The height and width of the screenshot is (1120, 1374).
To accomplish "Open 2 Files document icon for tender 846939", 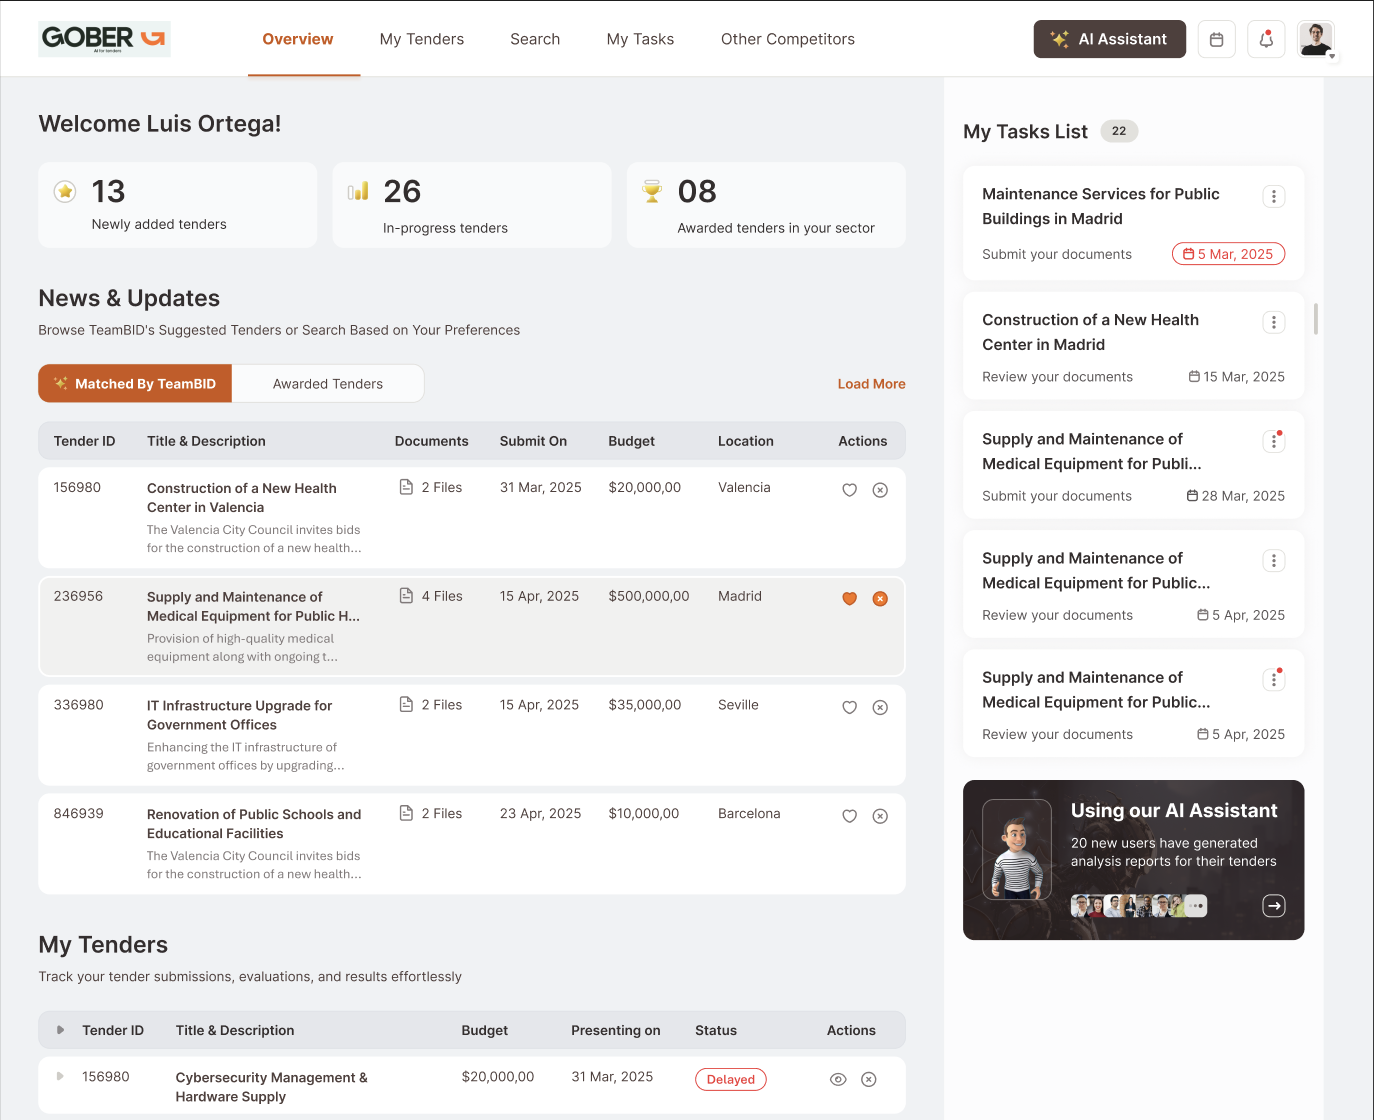I will point(406,813).
